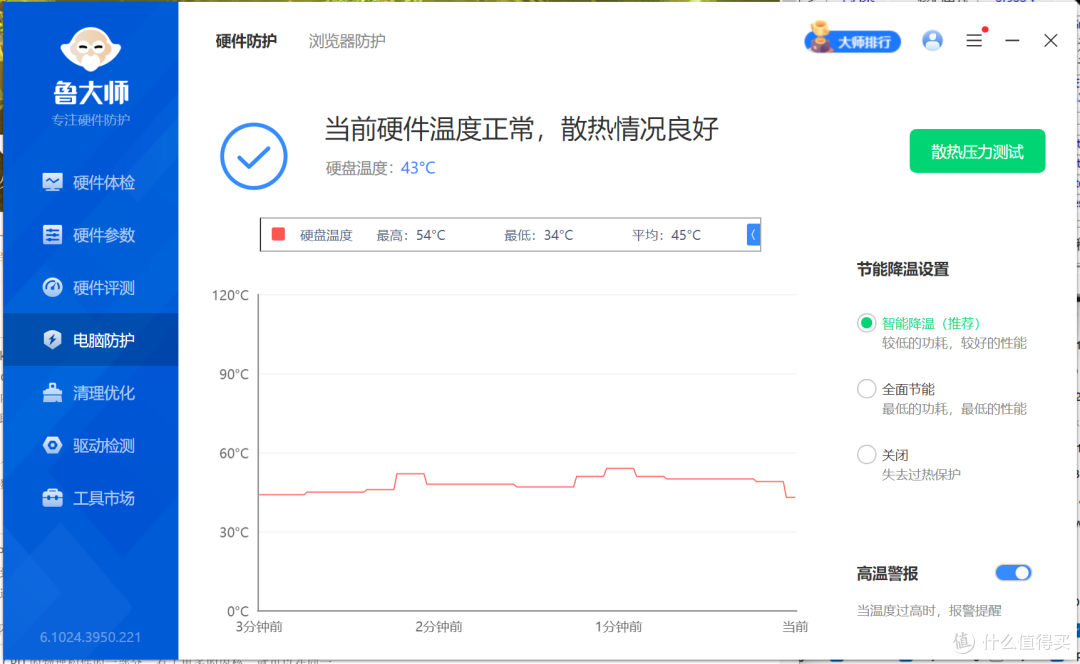The width and height of the screenshot is (1080, 664).
Task: Click the 43°C disk temperature value
Action: [418, 168]
